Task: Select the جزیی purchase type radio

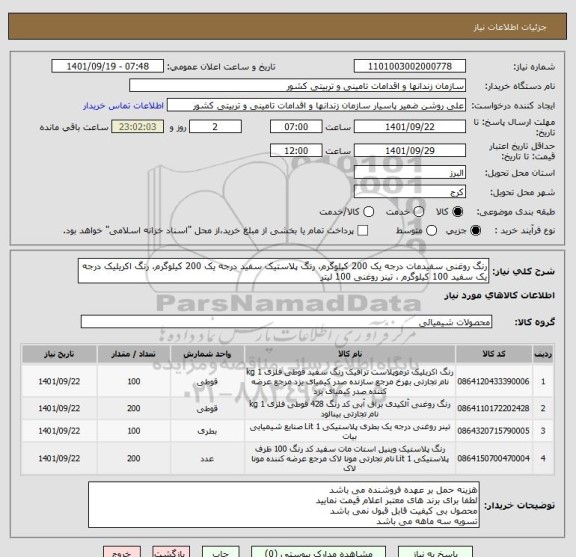Action: click(x=475, y=231)
